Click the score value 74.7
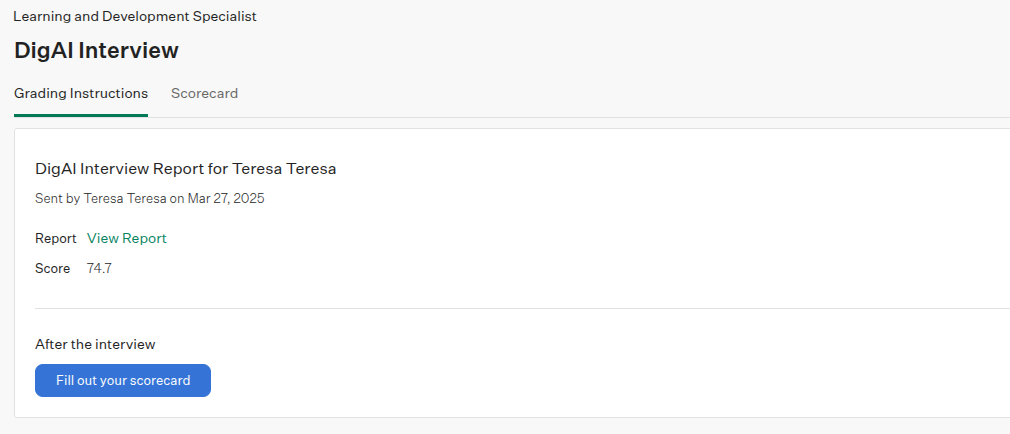Viewport: 1010px width, 434px height. coord(99,269)
